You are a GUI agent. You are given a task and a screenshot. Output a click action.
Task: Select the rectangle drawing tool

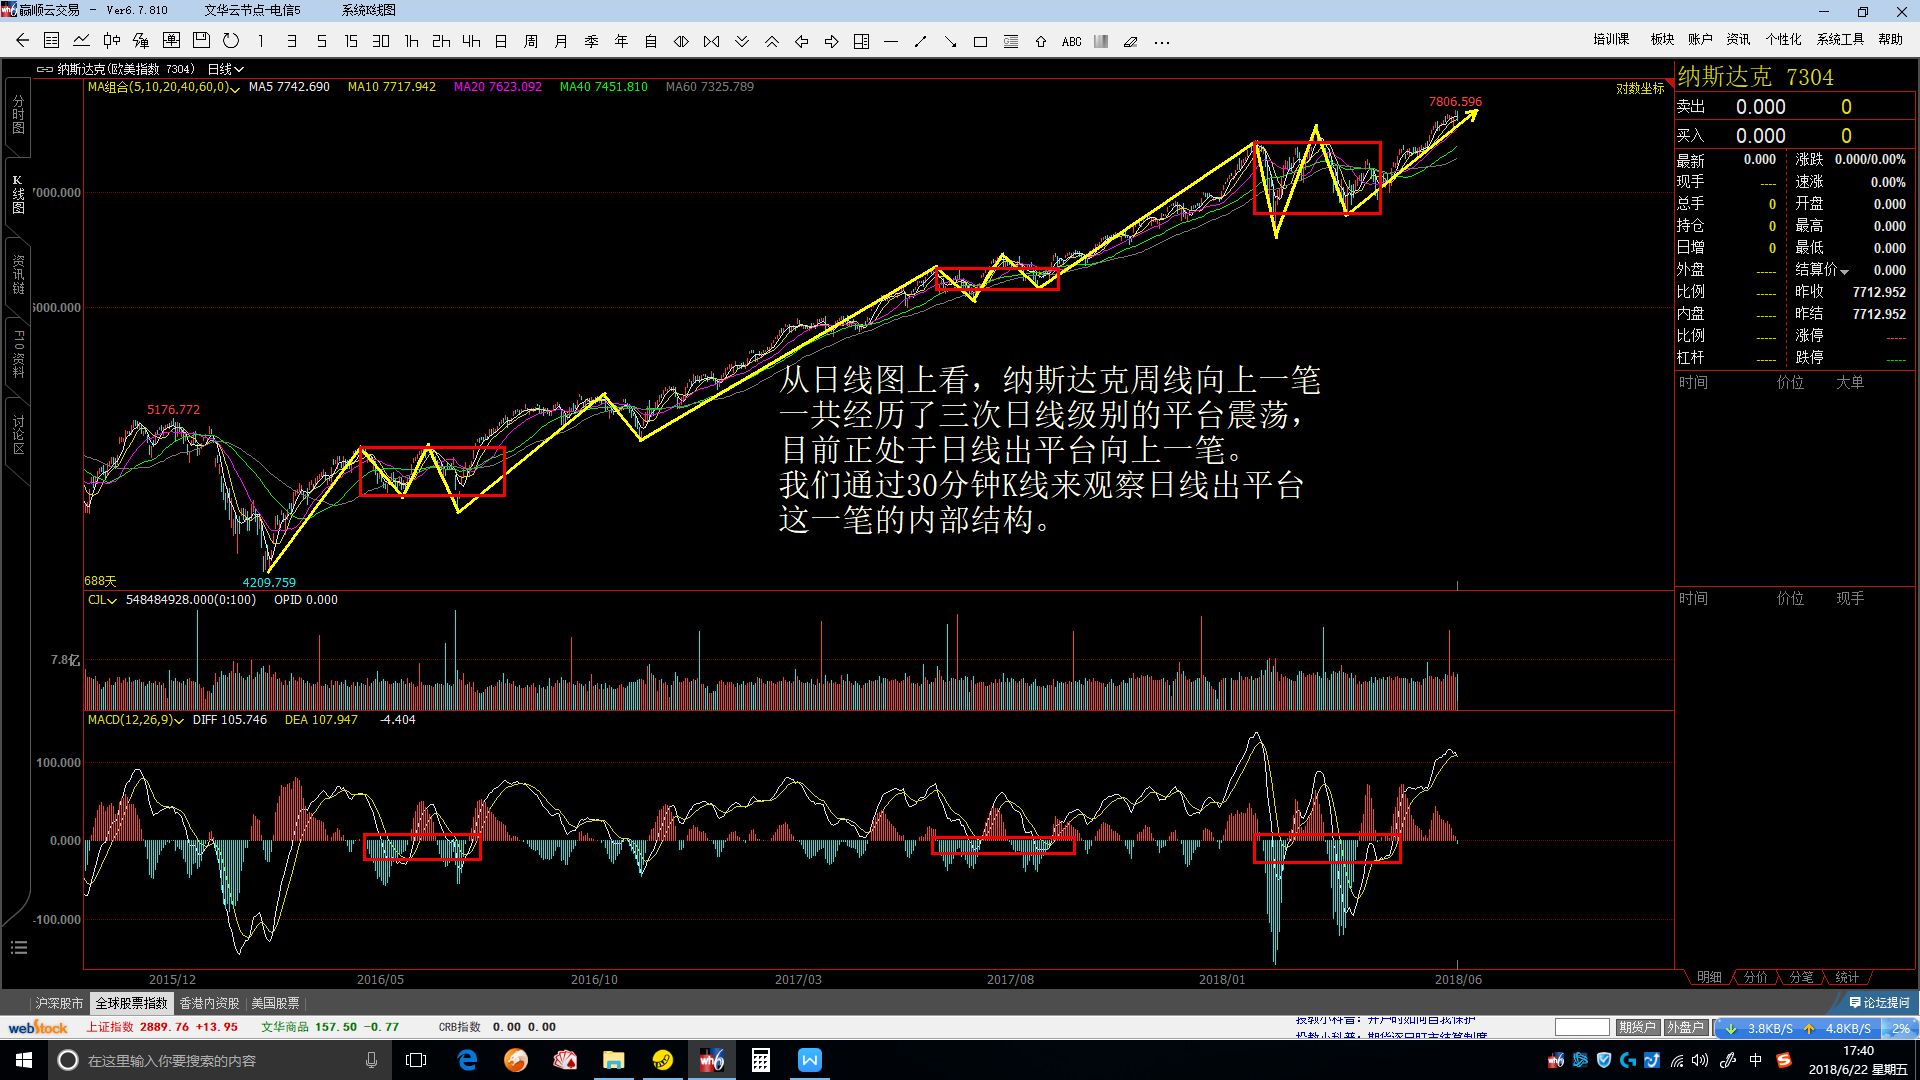[x=981, y=41]
